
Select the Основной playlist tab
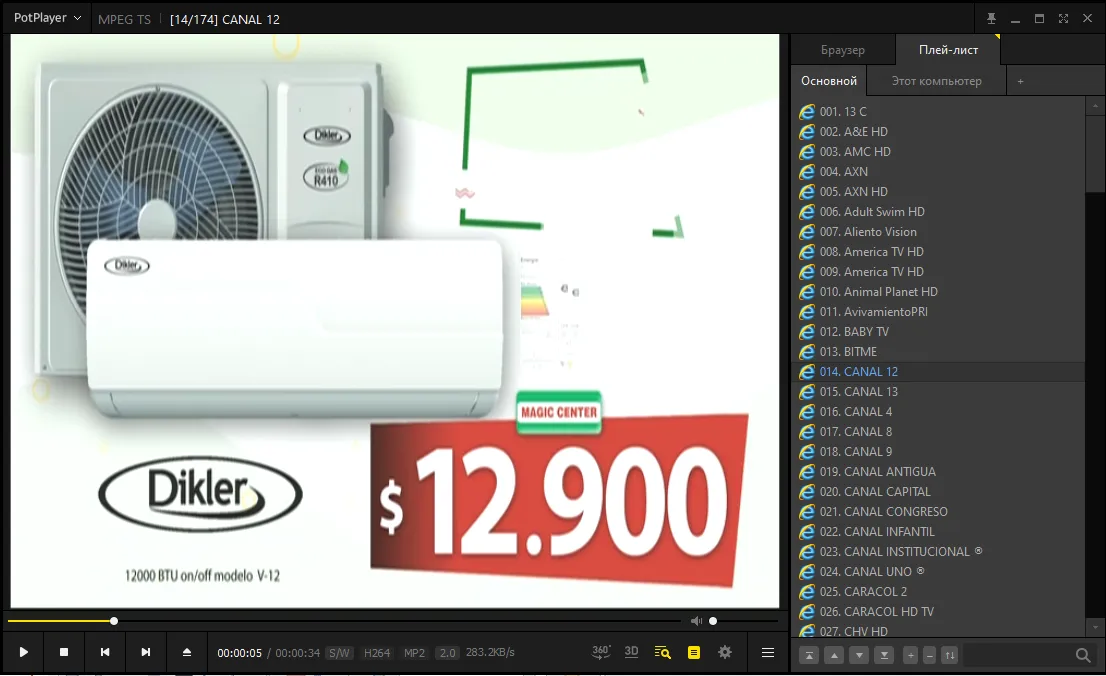pos(829,80)
